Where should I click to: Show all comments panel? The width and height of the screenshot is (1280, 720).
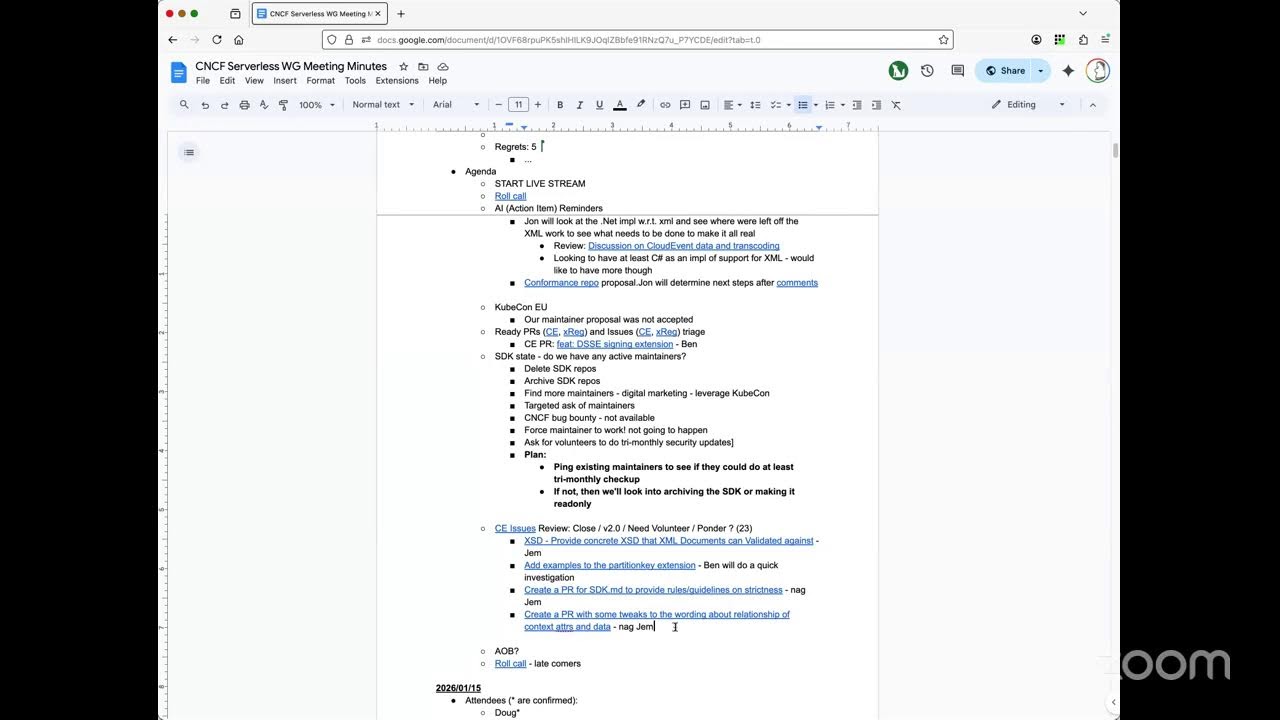pyautogui.click(x=958, y=71)
